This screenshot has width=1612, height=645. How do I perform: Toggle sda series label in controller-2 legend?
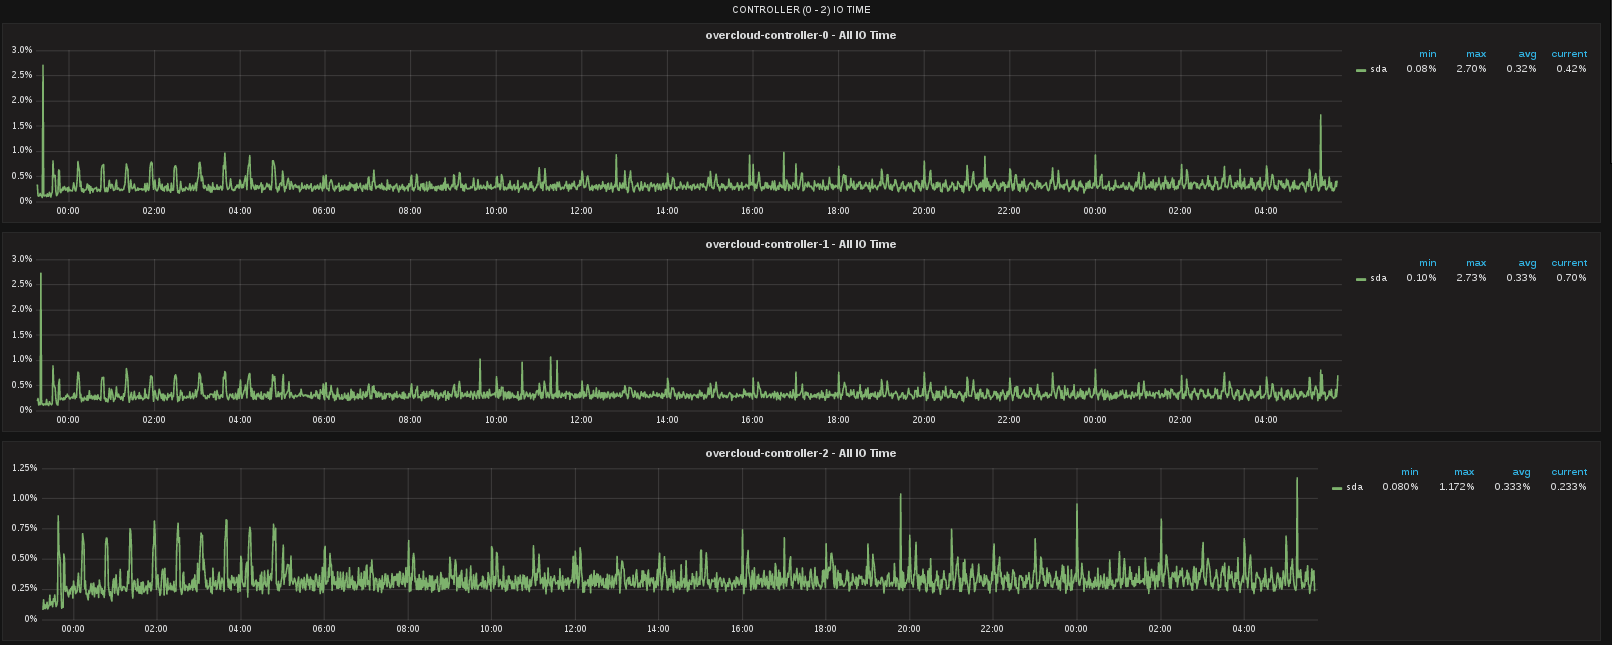coord(1354,487)
